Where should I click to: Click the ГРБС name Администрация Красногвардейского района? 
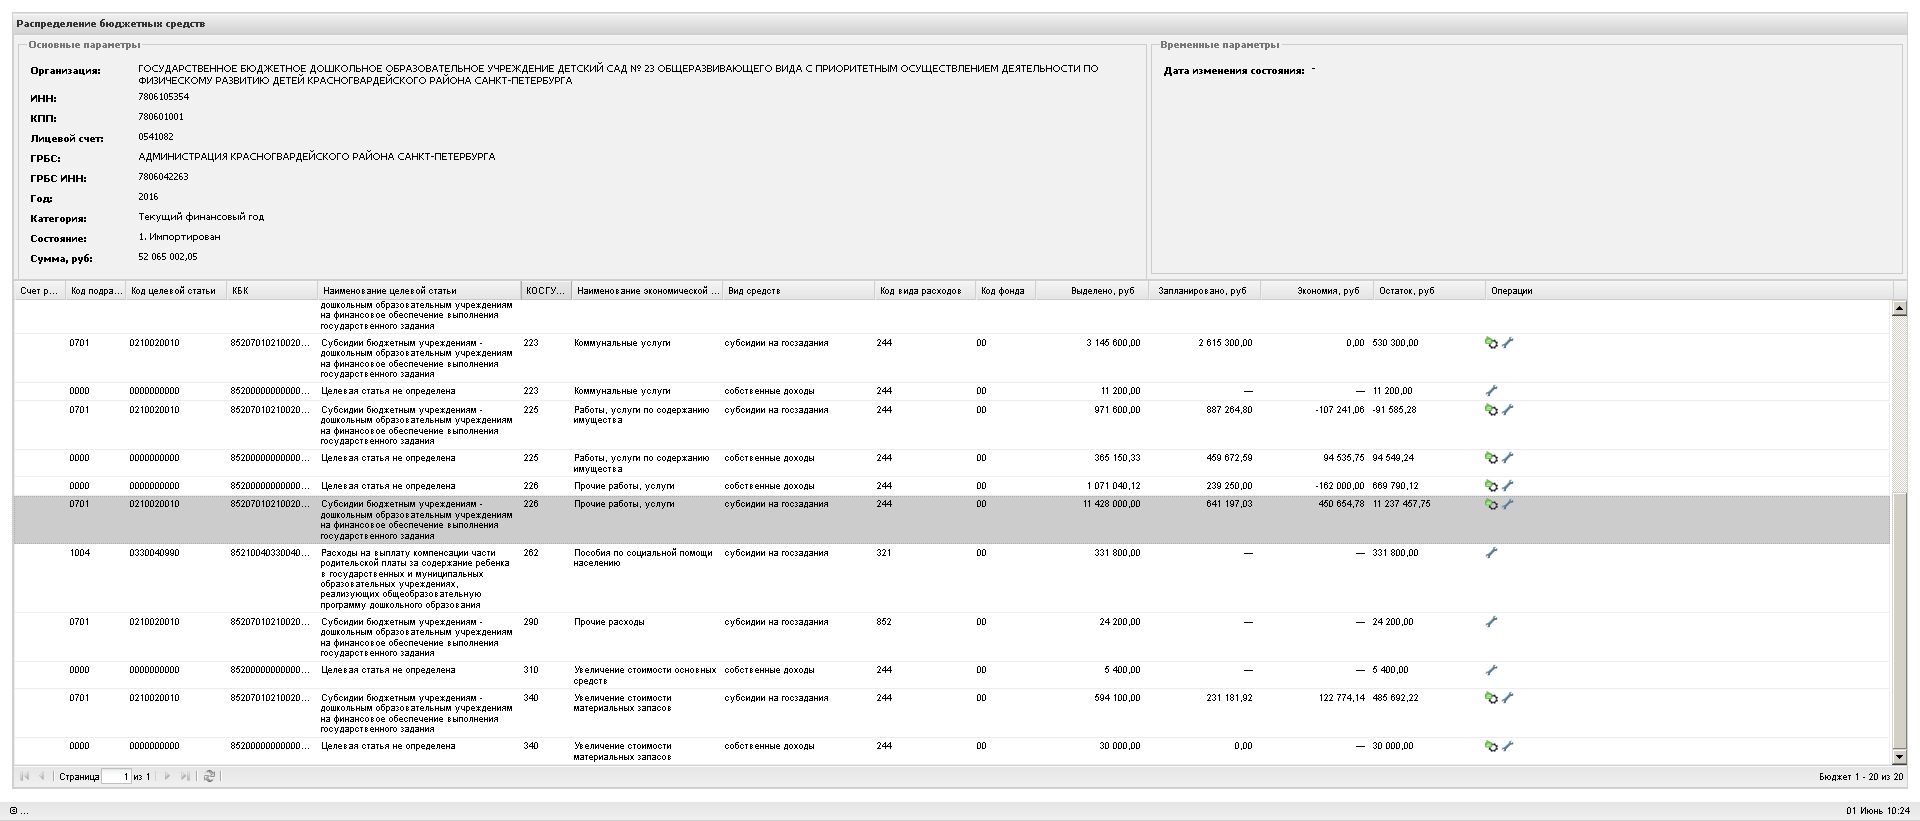[x=317, y=157]
